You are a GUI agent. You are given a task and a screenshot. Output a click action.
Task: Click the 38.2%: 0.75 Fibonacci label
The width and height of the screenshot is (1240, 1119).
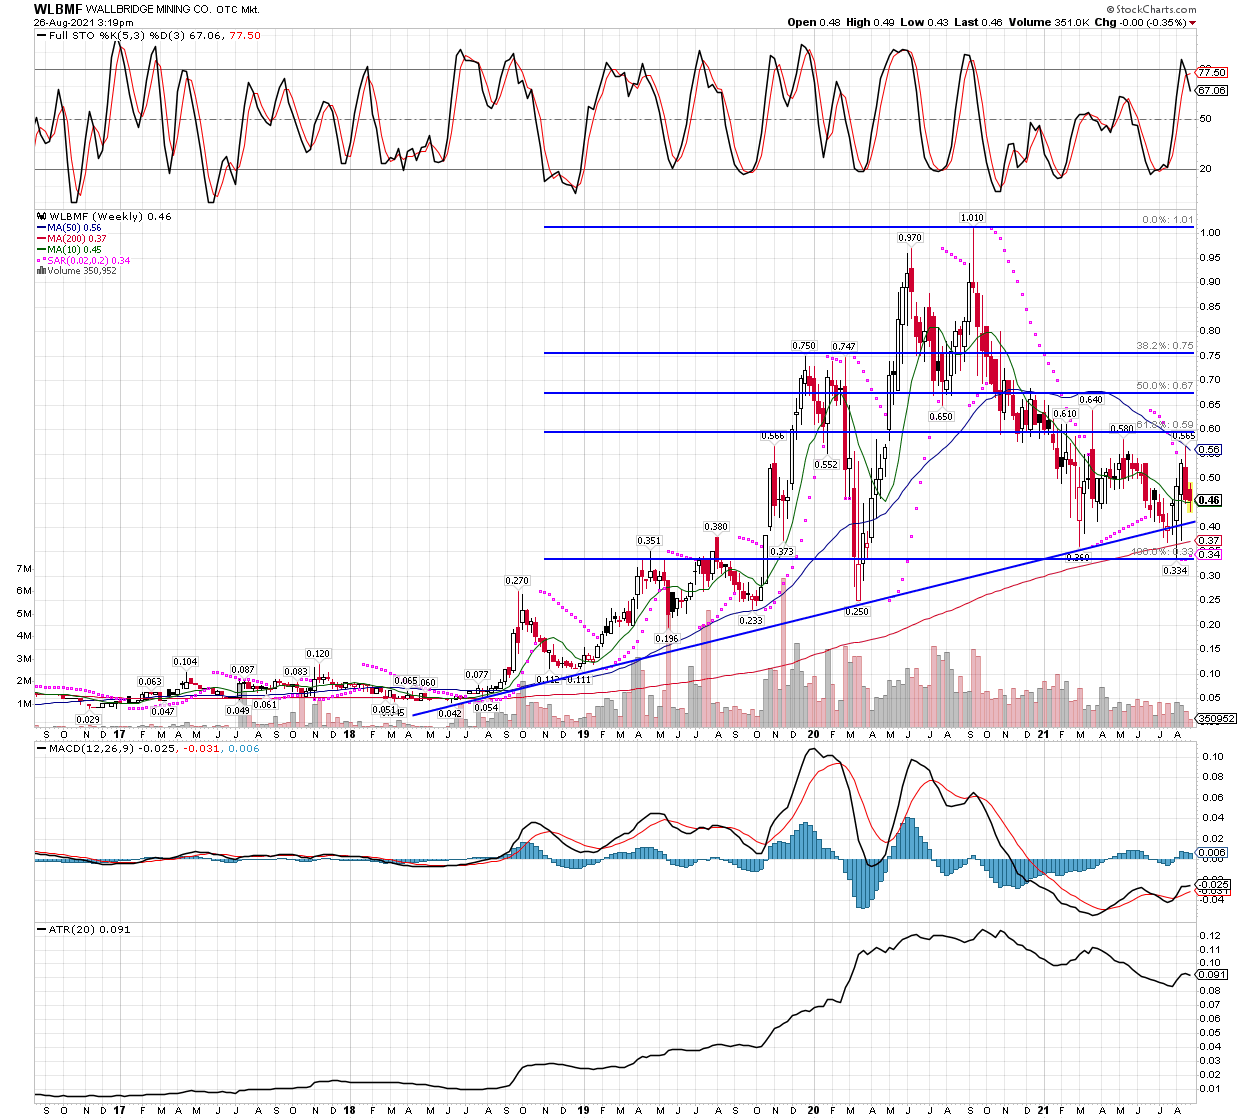point(1165,346)
